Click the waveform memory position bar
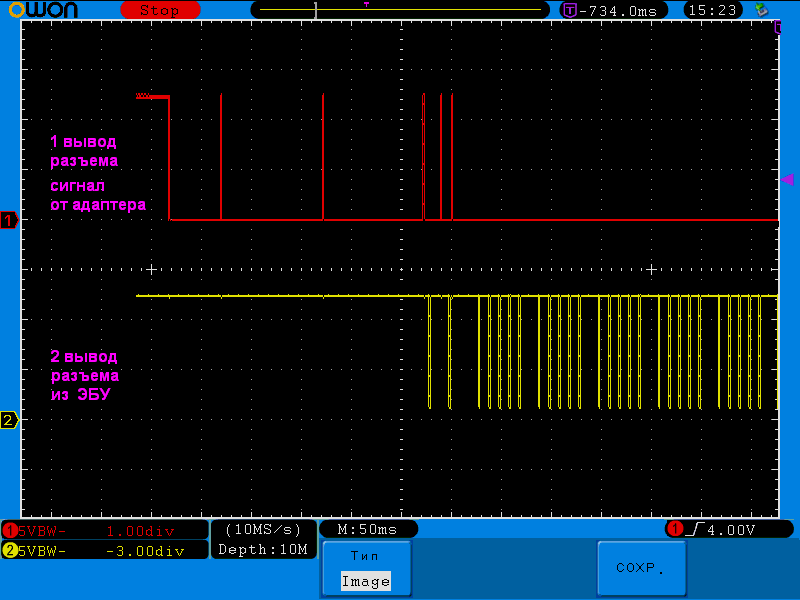Viewport: 800px width, 600px height. coord(400,10)
